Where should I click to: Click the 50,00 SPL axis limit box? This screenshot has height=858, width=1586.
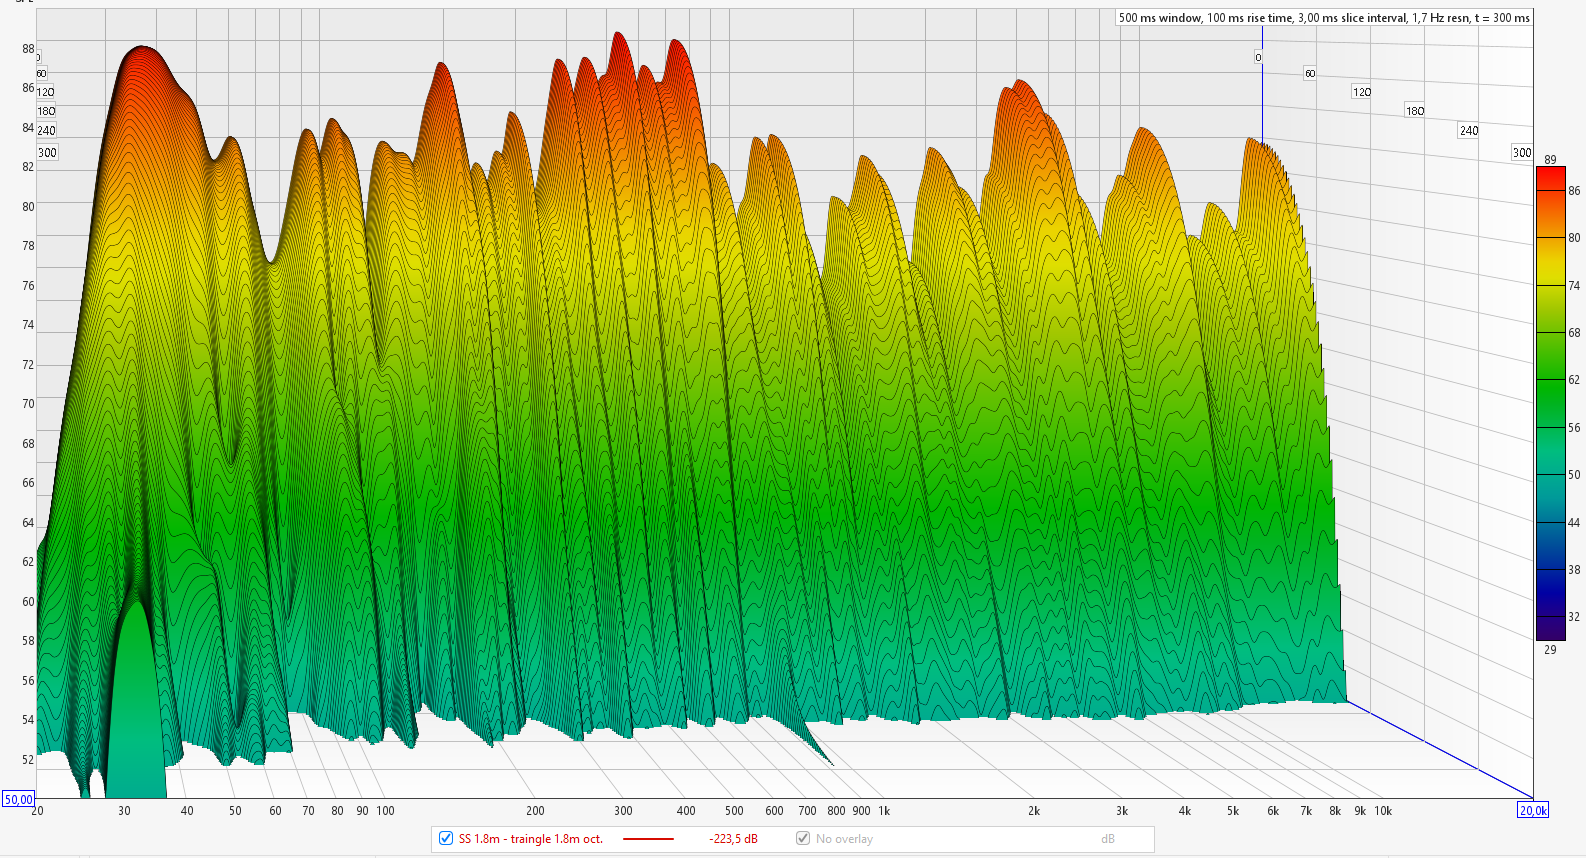coord(18,799)
